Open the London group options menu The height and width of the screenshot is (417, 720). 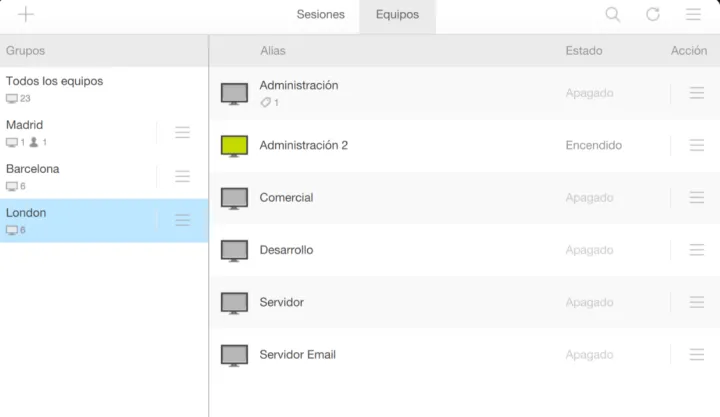point(182,220)
